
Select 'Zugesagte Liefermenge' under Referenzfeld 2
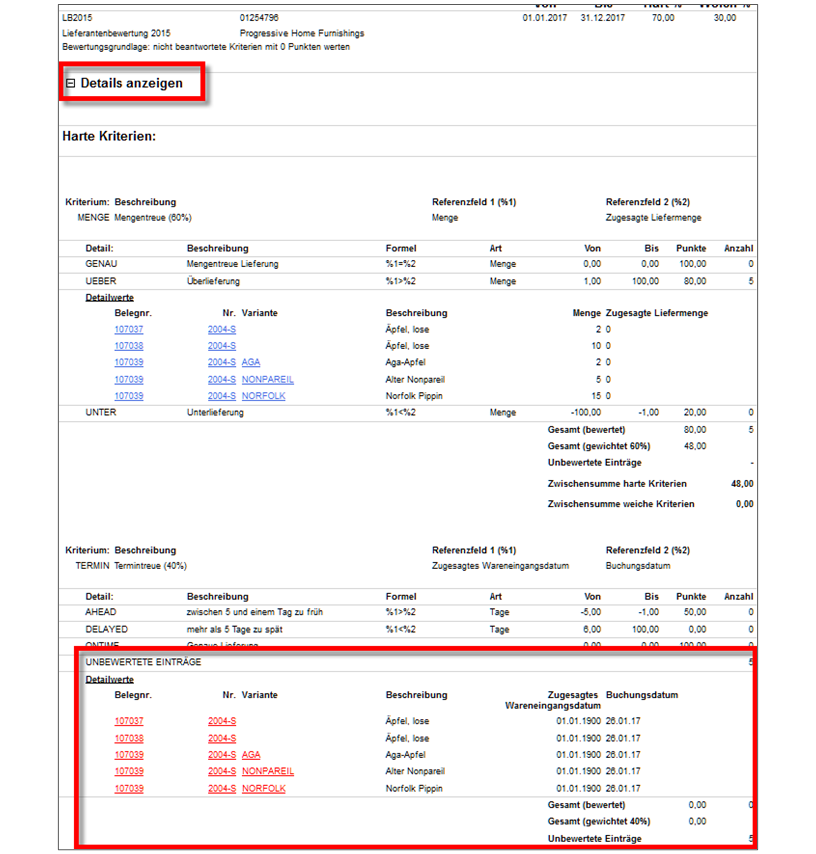654,218
